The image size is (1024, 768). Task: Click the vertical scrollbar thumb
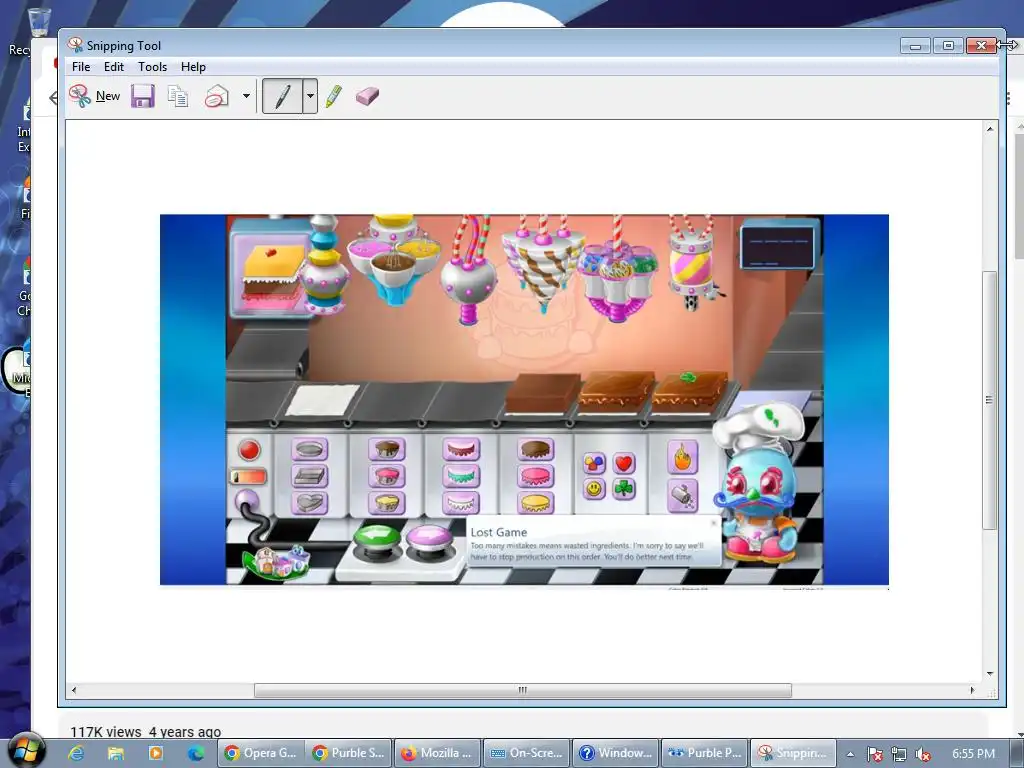coord(990,400)
